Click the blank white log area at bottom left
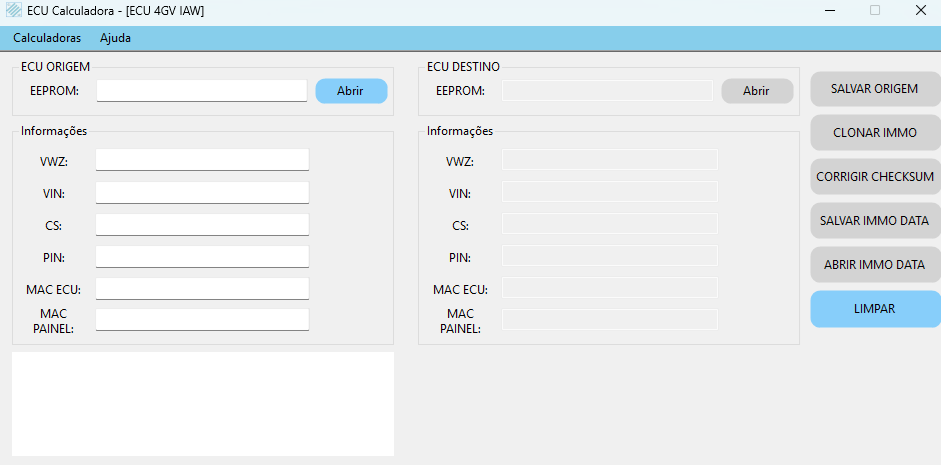The width and height of the screenshot is (941, 465). 203,403
